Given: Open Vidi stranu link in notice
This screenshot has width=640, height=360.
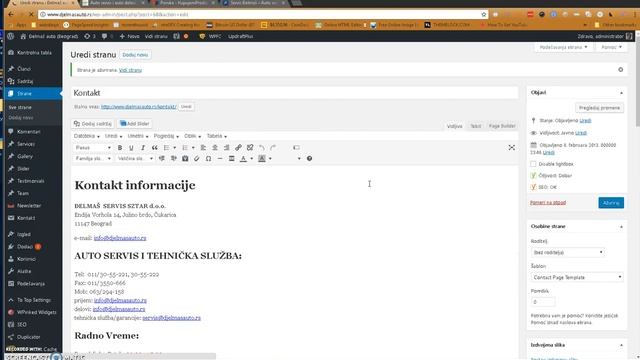Looking at the screenshot, I should pos(130,70).
